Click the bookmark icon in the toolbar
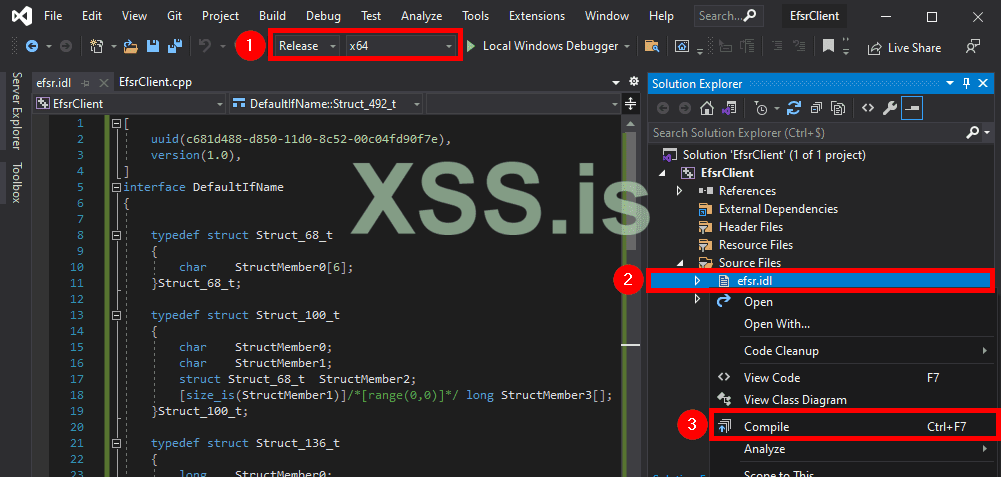Viewport: 1001px width, 477px height. (828, 46)
